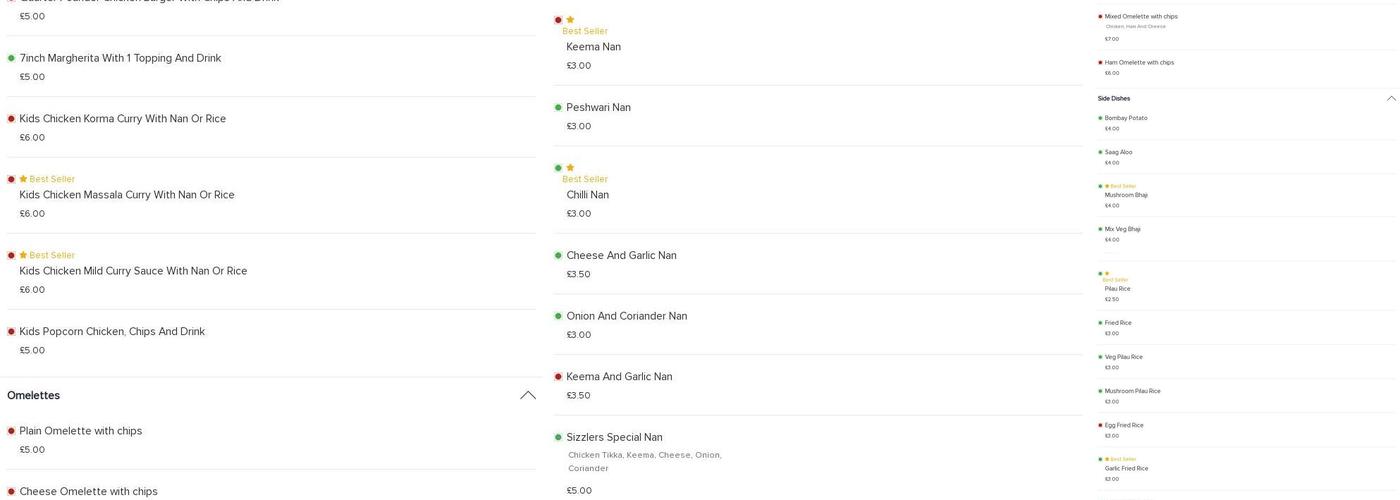
Task: Click star icon for Kids Chicken Mild Curry
Action: pos(23,256)
